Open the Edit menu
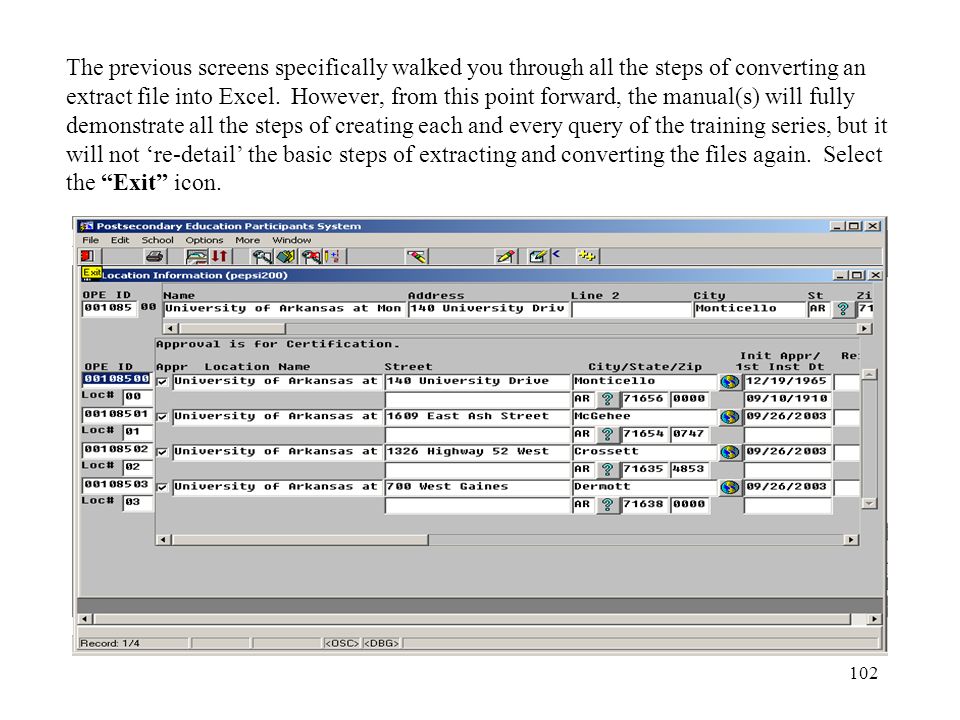The image size is (960, 720). coord(120,240)
